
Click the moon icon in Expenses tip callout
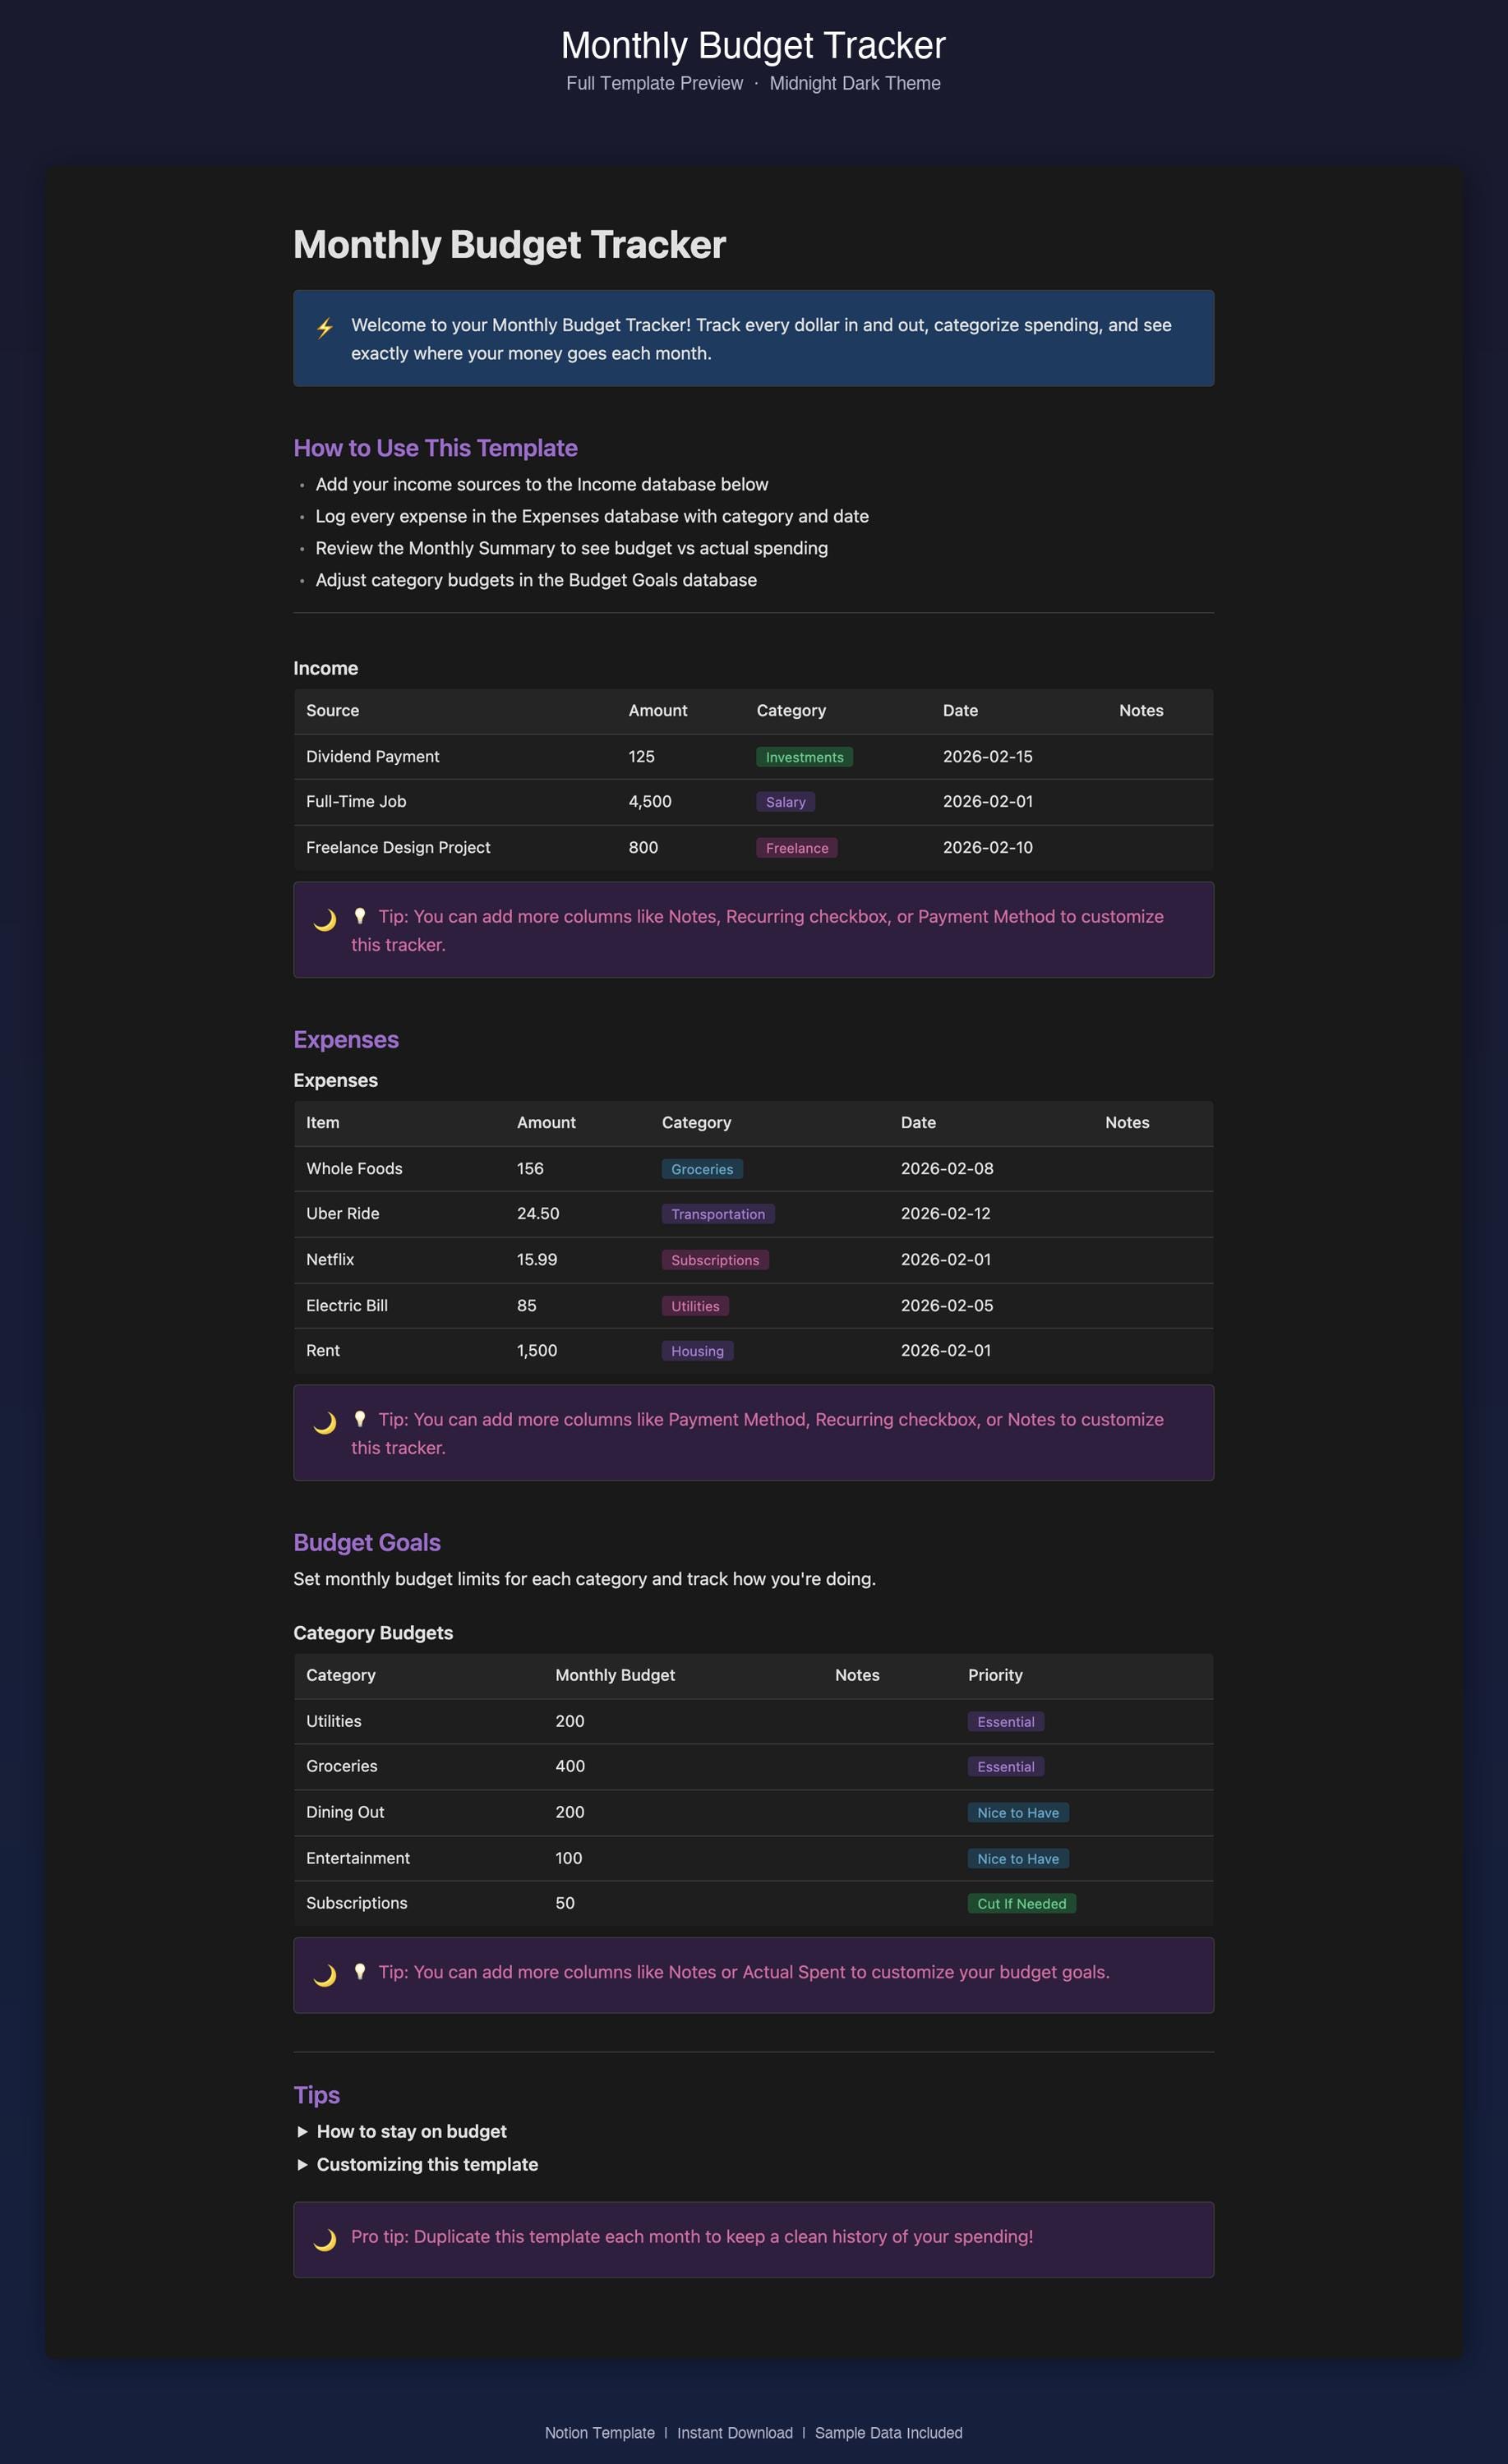coord(324,1423)
